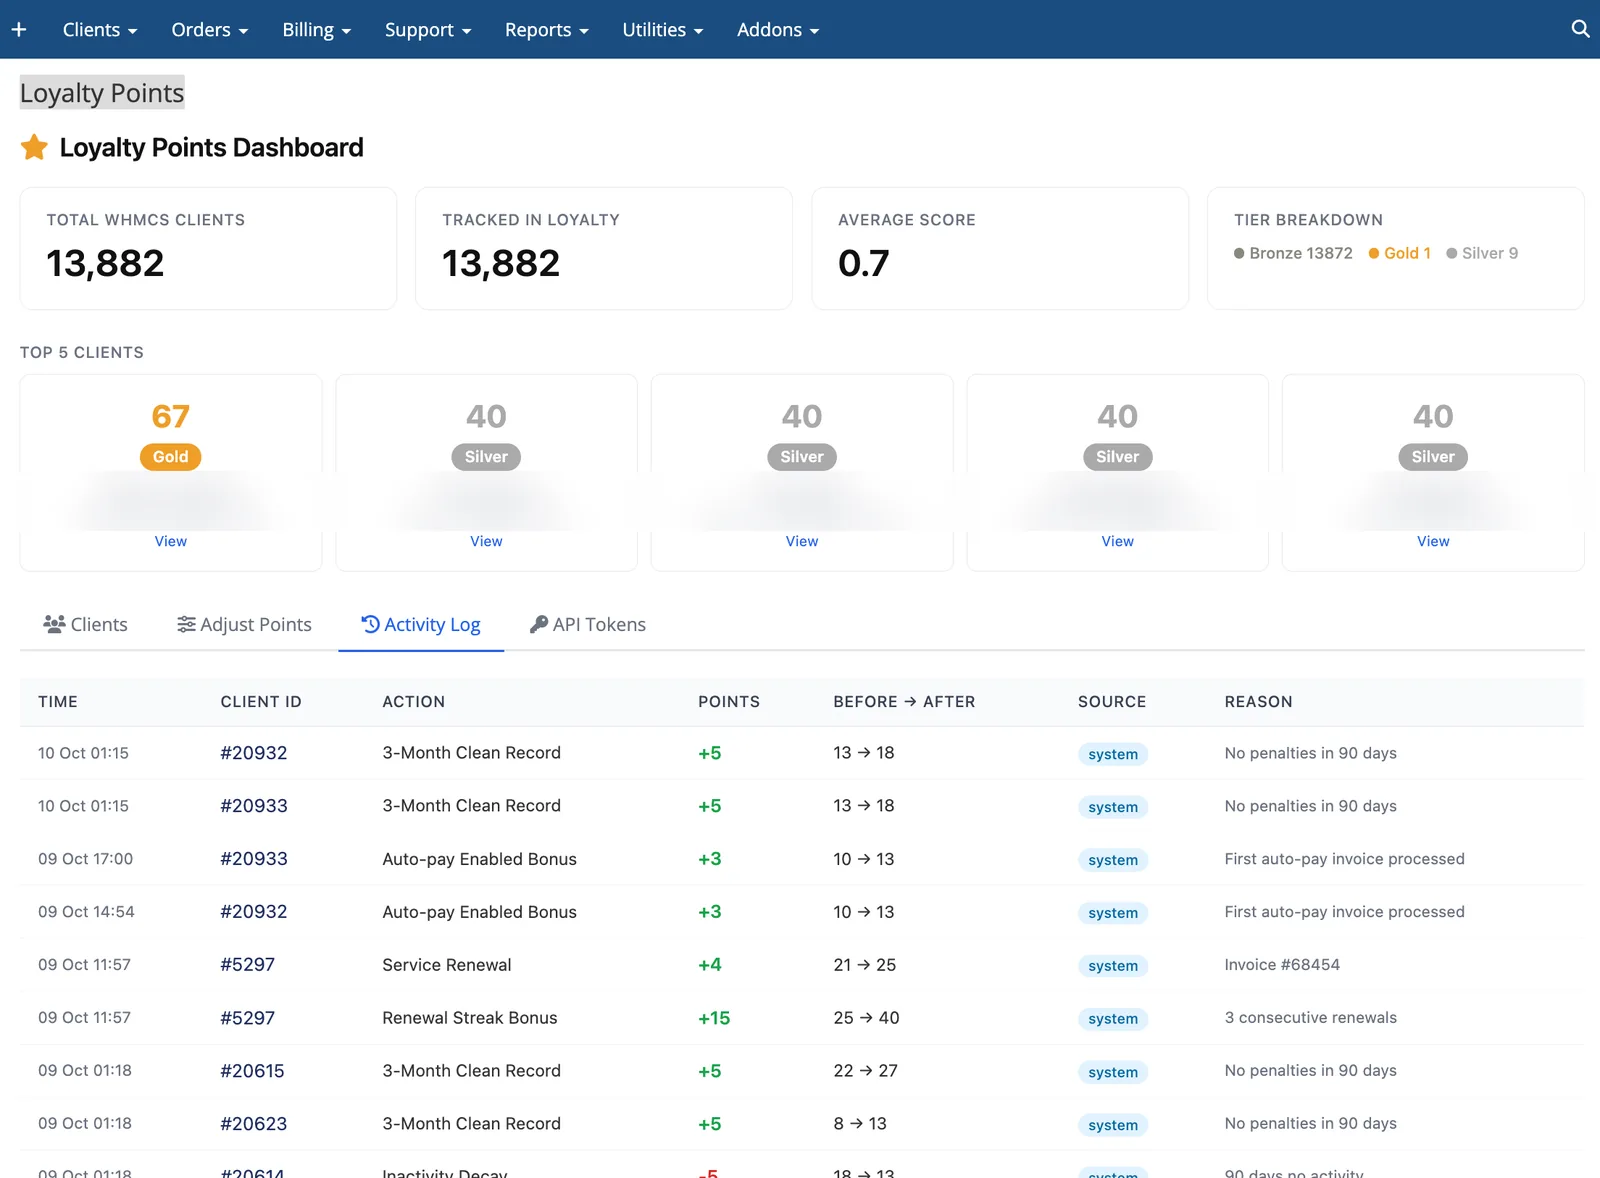
Task: Open client #5297 in Renewal Streak Bonus row
Action: click(x=248, y=1018)
